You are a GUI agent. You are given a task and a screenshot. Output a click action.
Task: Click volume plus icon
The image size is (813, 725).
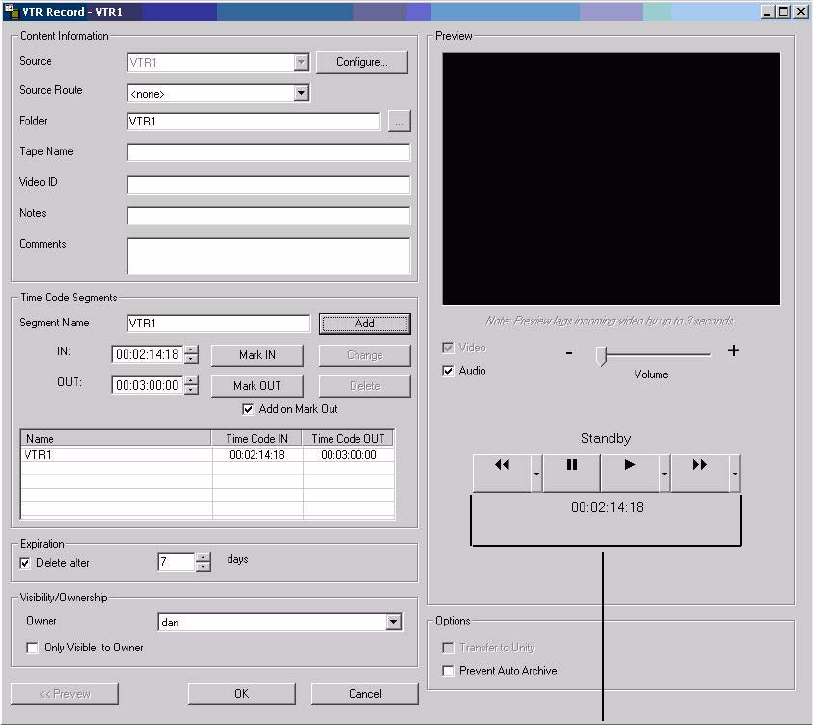tap(733, 351)
